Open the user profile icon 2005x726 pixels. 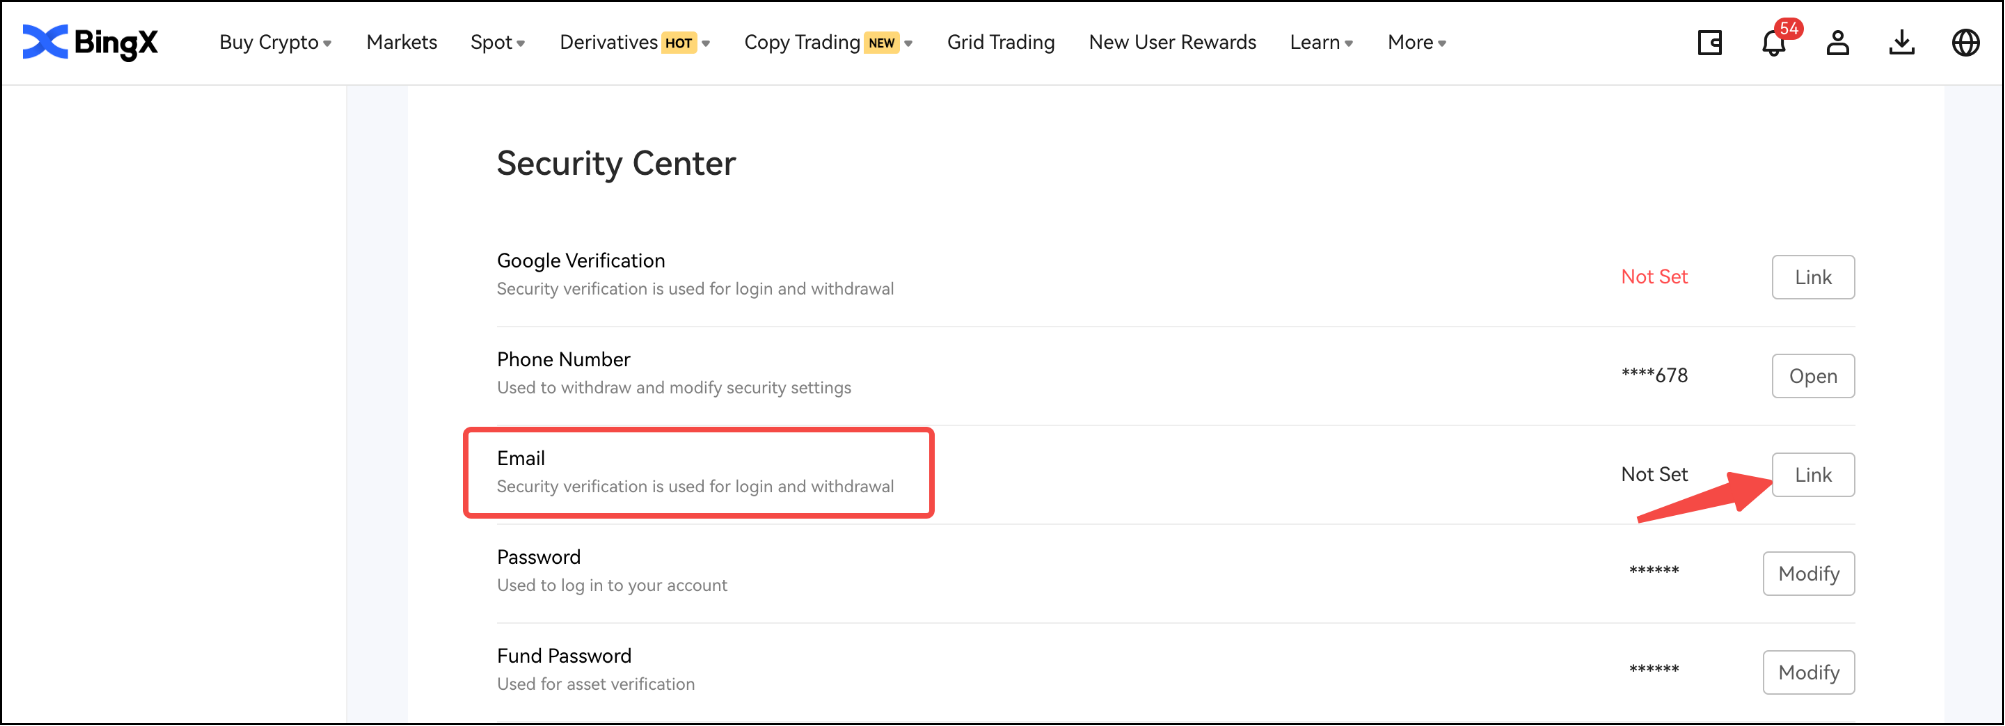click(1837, 43)
